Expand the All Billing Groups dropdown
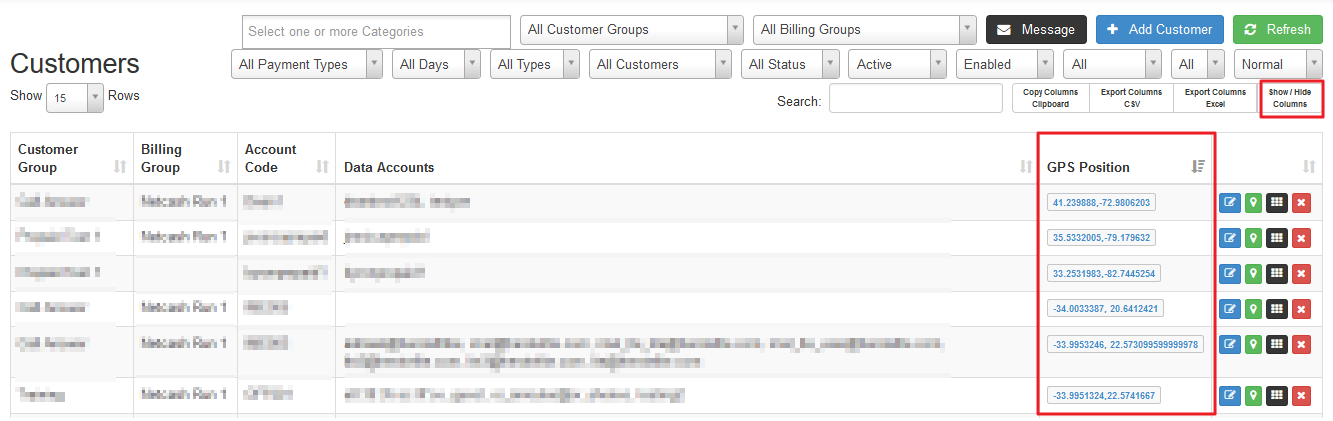The width and height of the screenshot is (1333, 421). (865, 30)
